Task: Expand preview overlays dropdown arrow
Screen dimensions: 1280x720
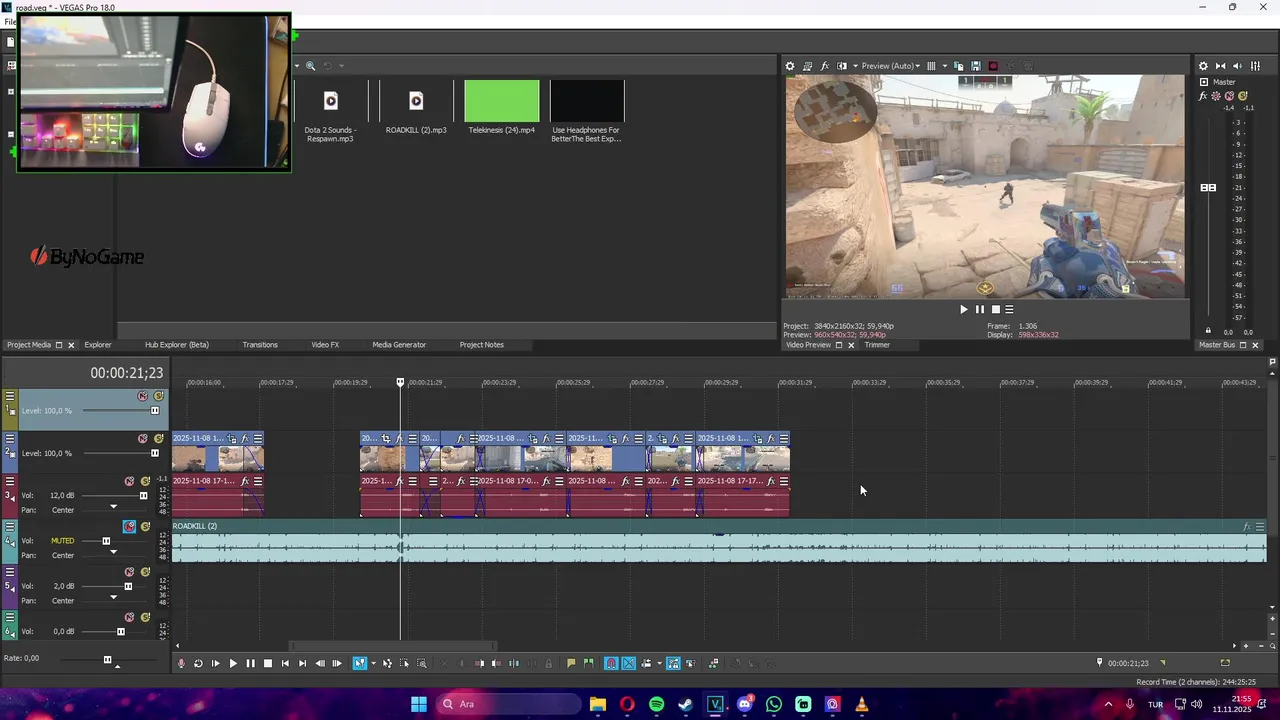Action: (943, 66)
